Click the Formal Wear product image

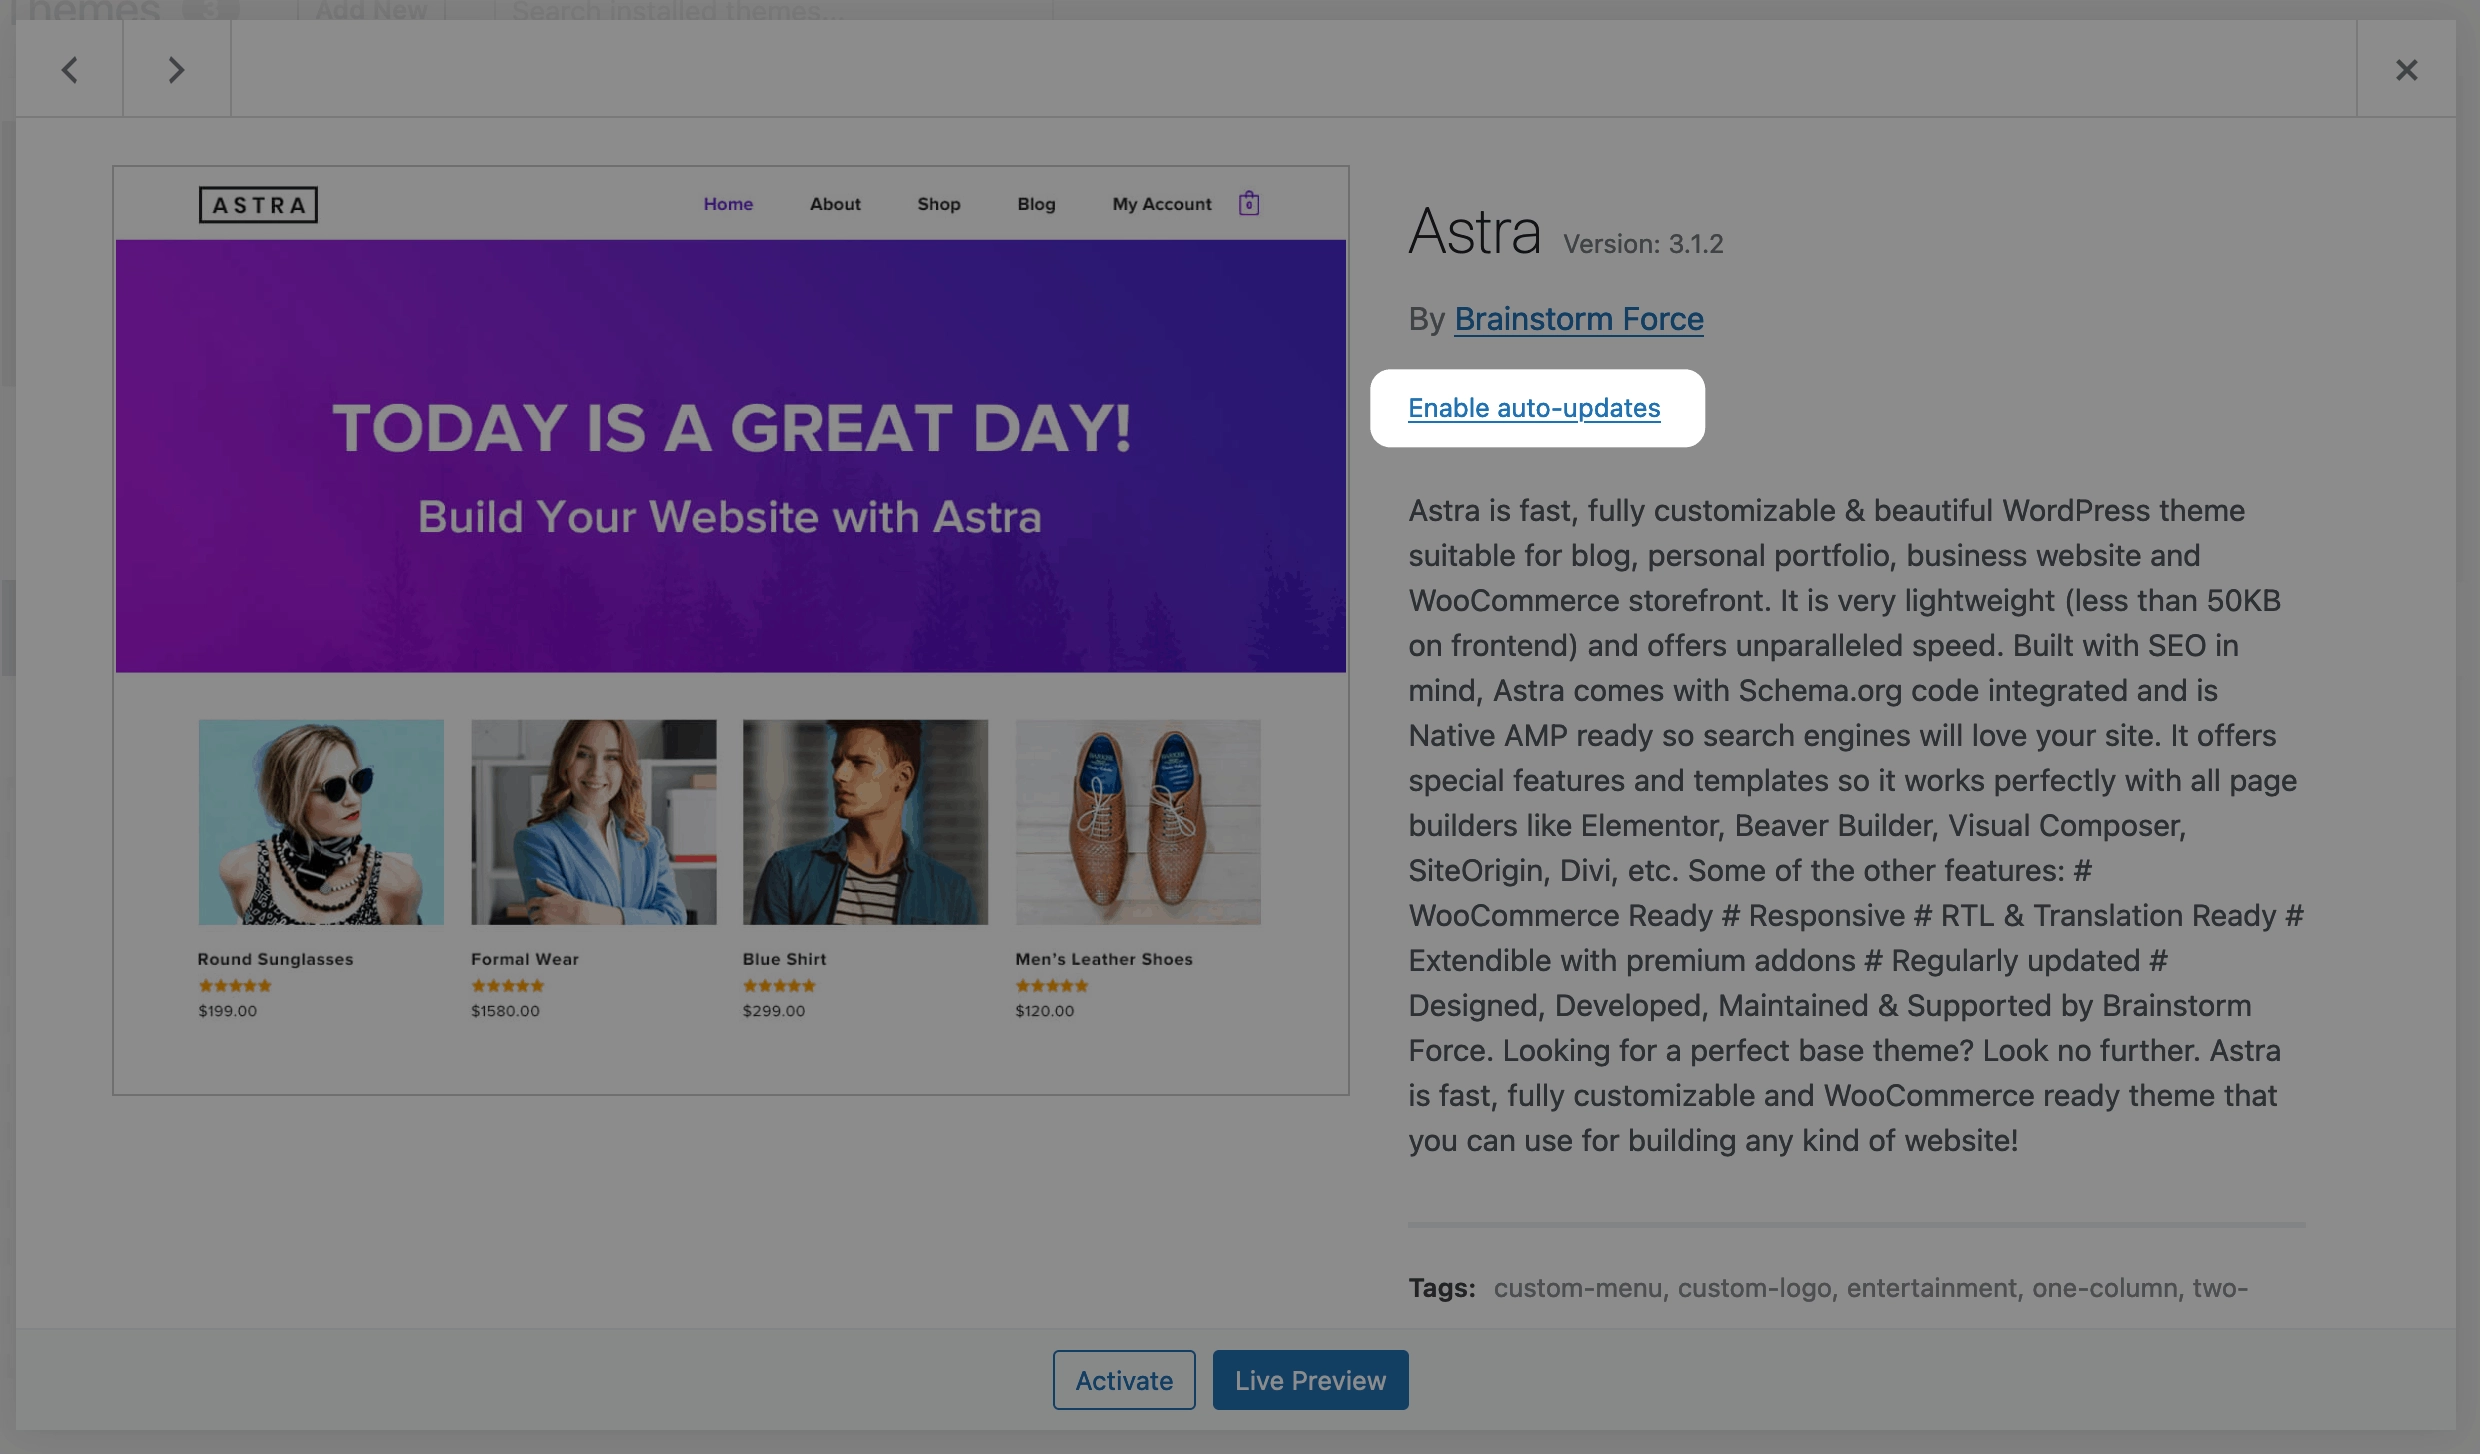pos(594,822)
